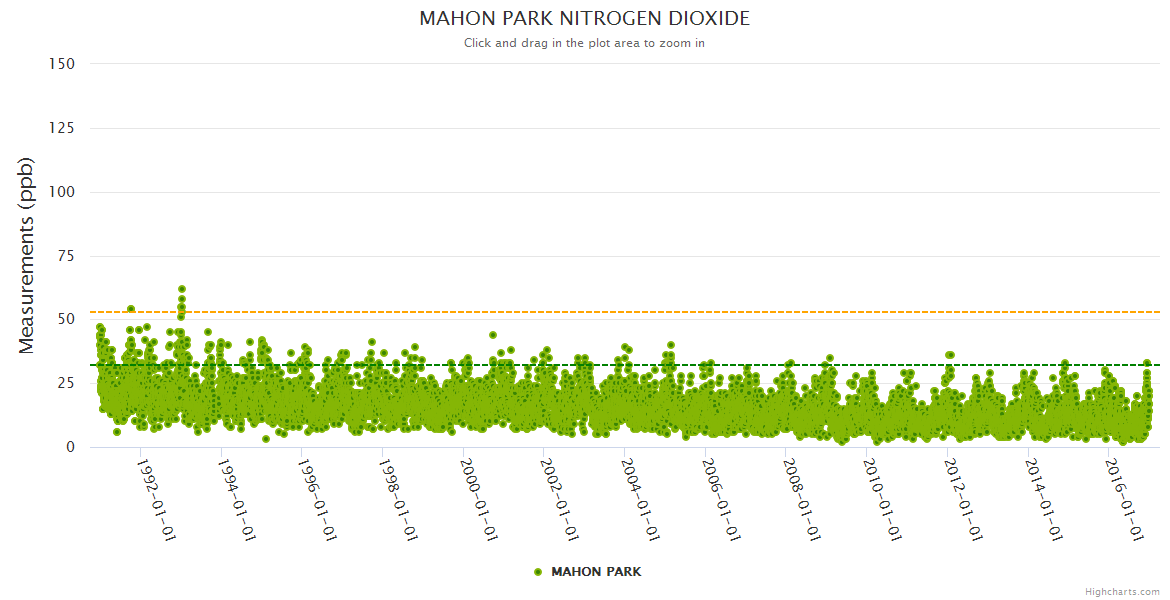This screenshot has width=1170, height=600.
Task: Click the isolated data point near 44 ppb around 2001
Action: pyautogui.click(x=493, y=335)
